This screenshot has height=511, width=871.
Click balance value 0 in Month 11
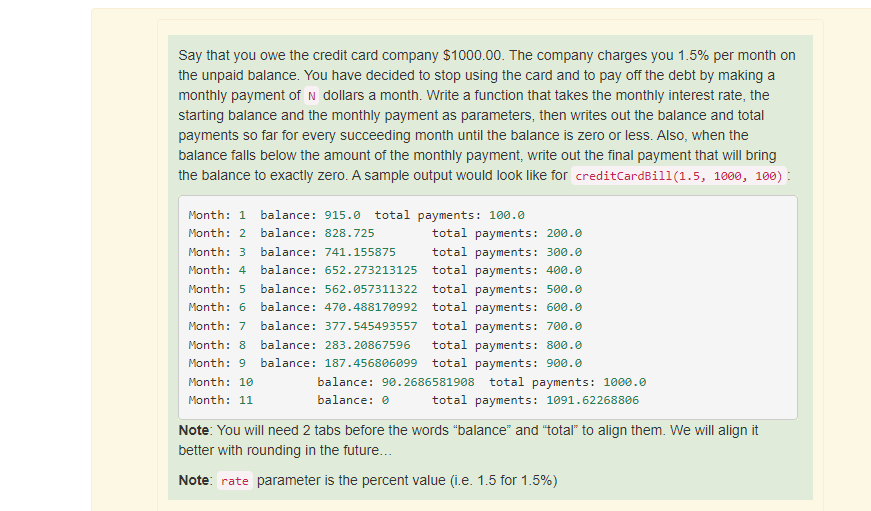click(x=385, y=400)
